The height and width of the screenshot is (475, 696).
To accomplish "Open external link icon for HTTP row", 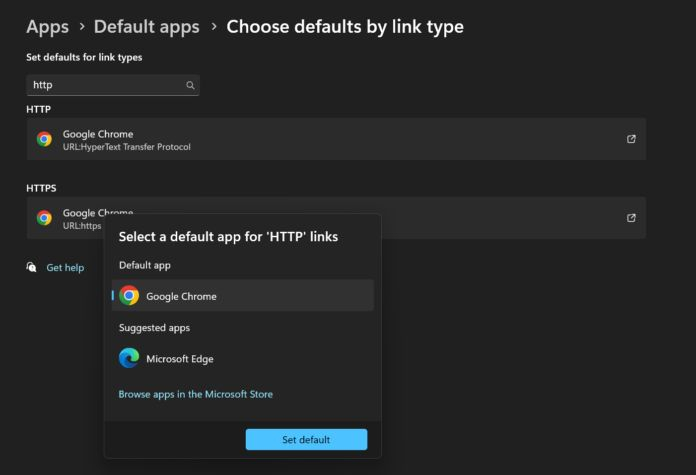I will tap(631, 139).
